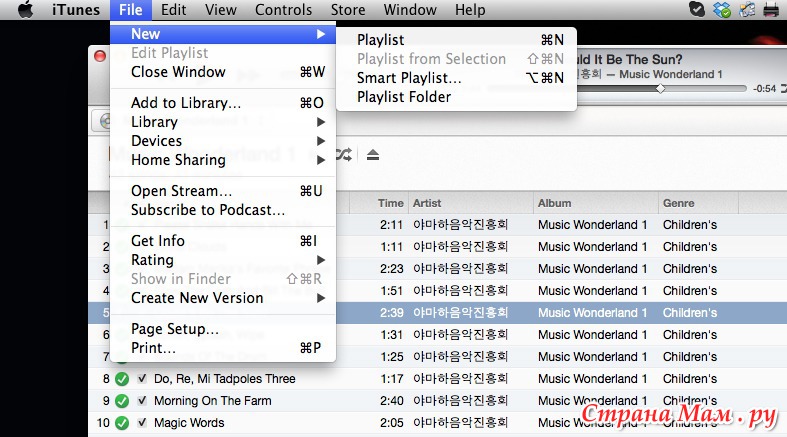Select Add to Library…
Viewport: 787px width, 437px height.
[x=223, y=103]
